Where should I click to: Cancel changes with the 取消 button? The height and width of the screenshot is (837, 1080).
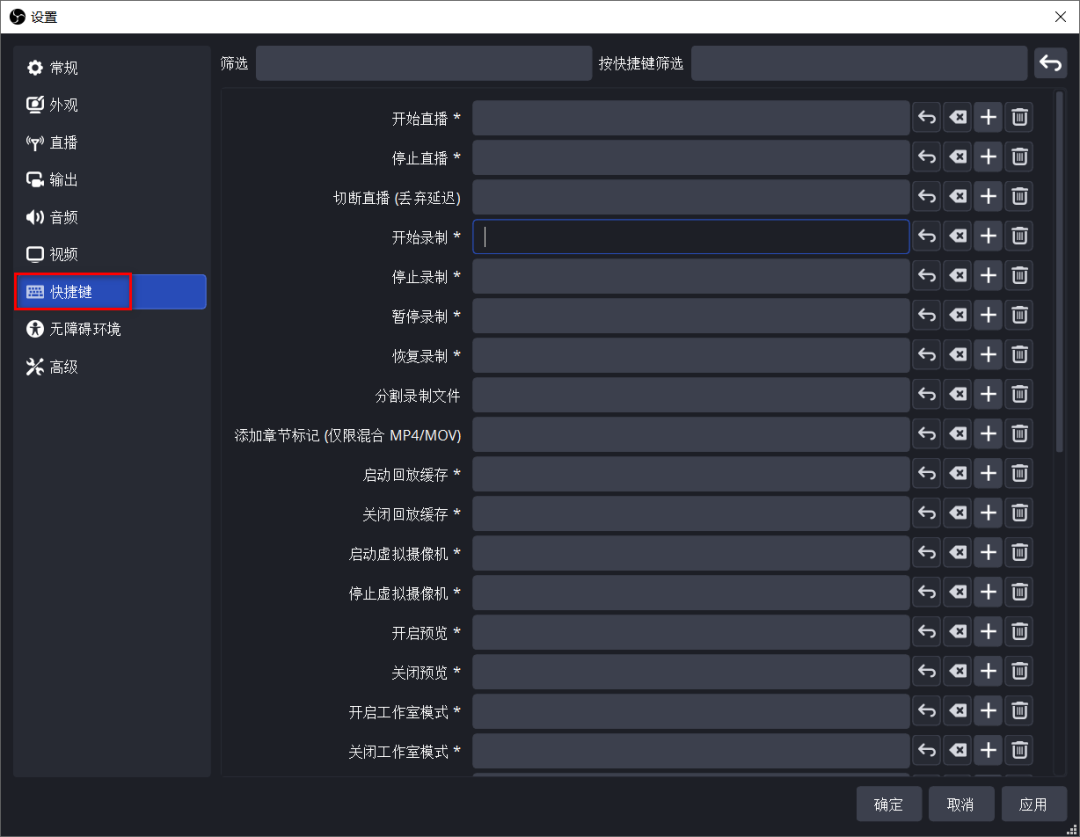tap(961, 804)
